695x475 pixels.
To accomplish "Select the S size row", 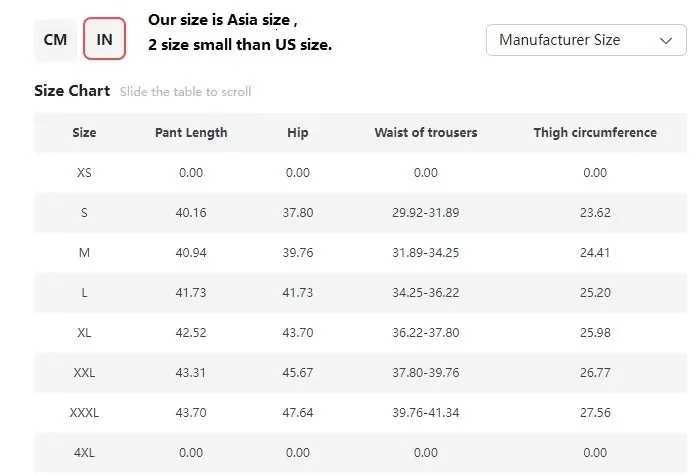I will pos(84,213).
